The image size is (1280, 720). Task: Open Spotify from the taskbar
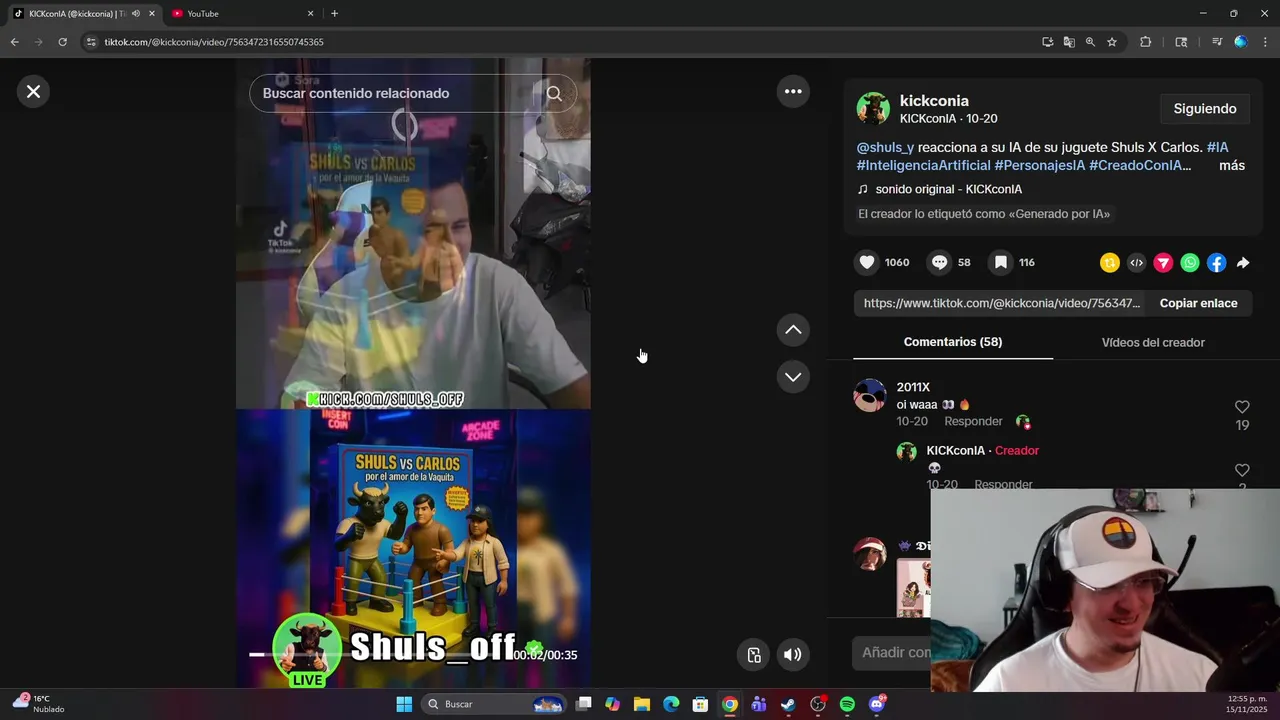(847, 704)
